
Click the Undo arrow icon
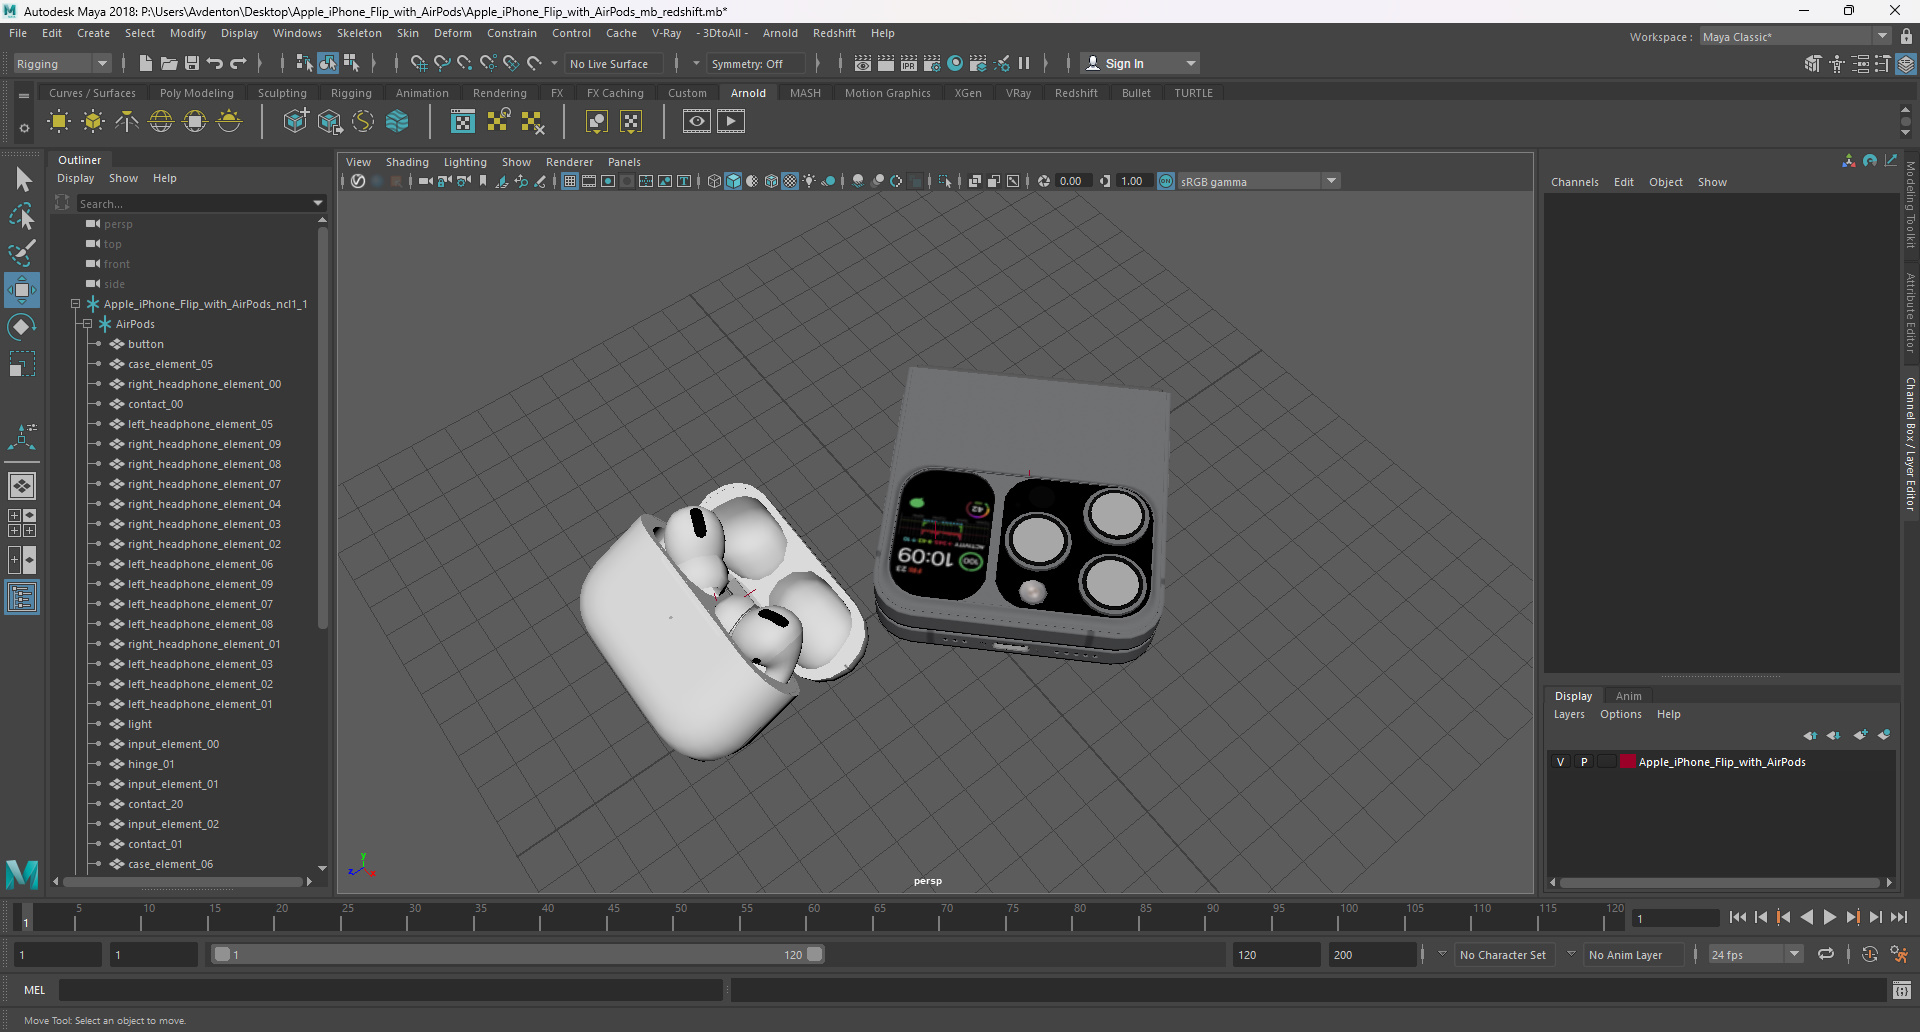[x=215, y=63]
